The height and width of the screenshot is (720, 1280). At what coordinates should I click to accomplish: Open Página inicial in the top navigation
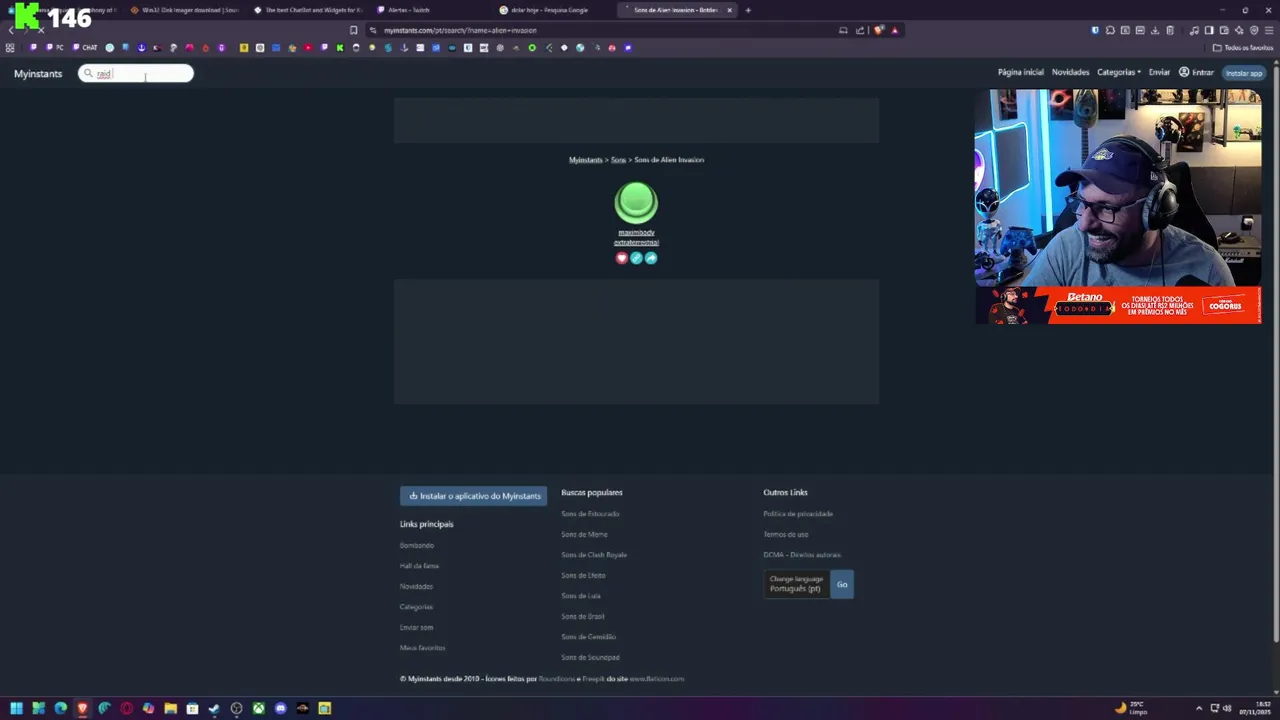[x=1020, y=72]
